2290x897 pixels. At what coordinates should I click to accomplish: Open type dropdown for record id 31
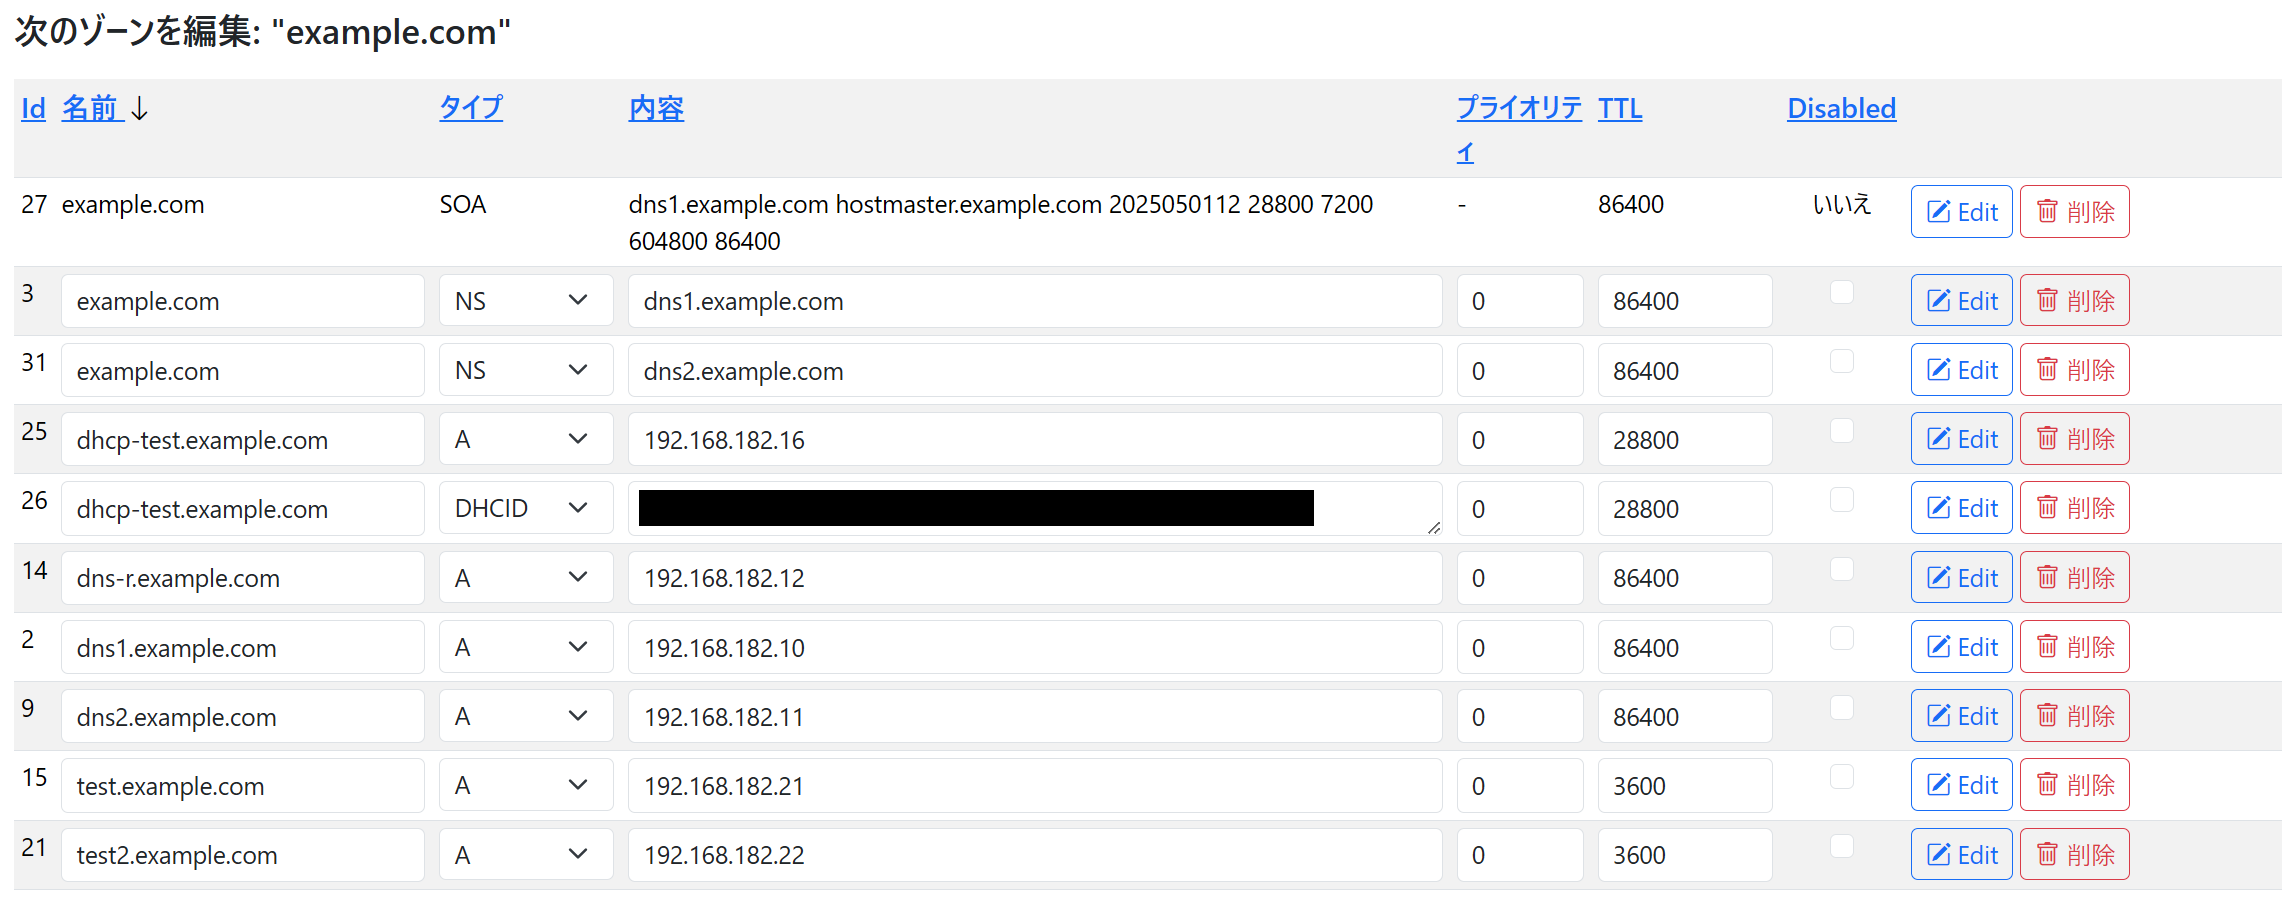pos(526,369)
